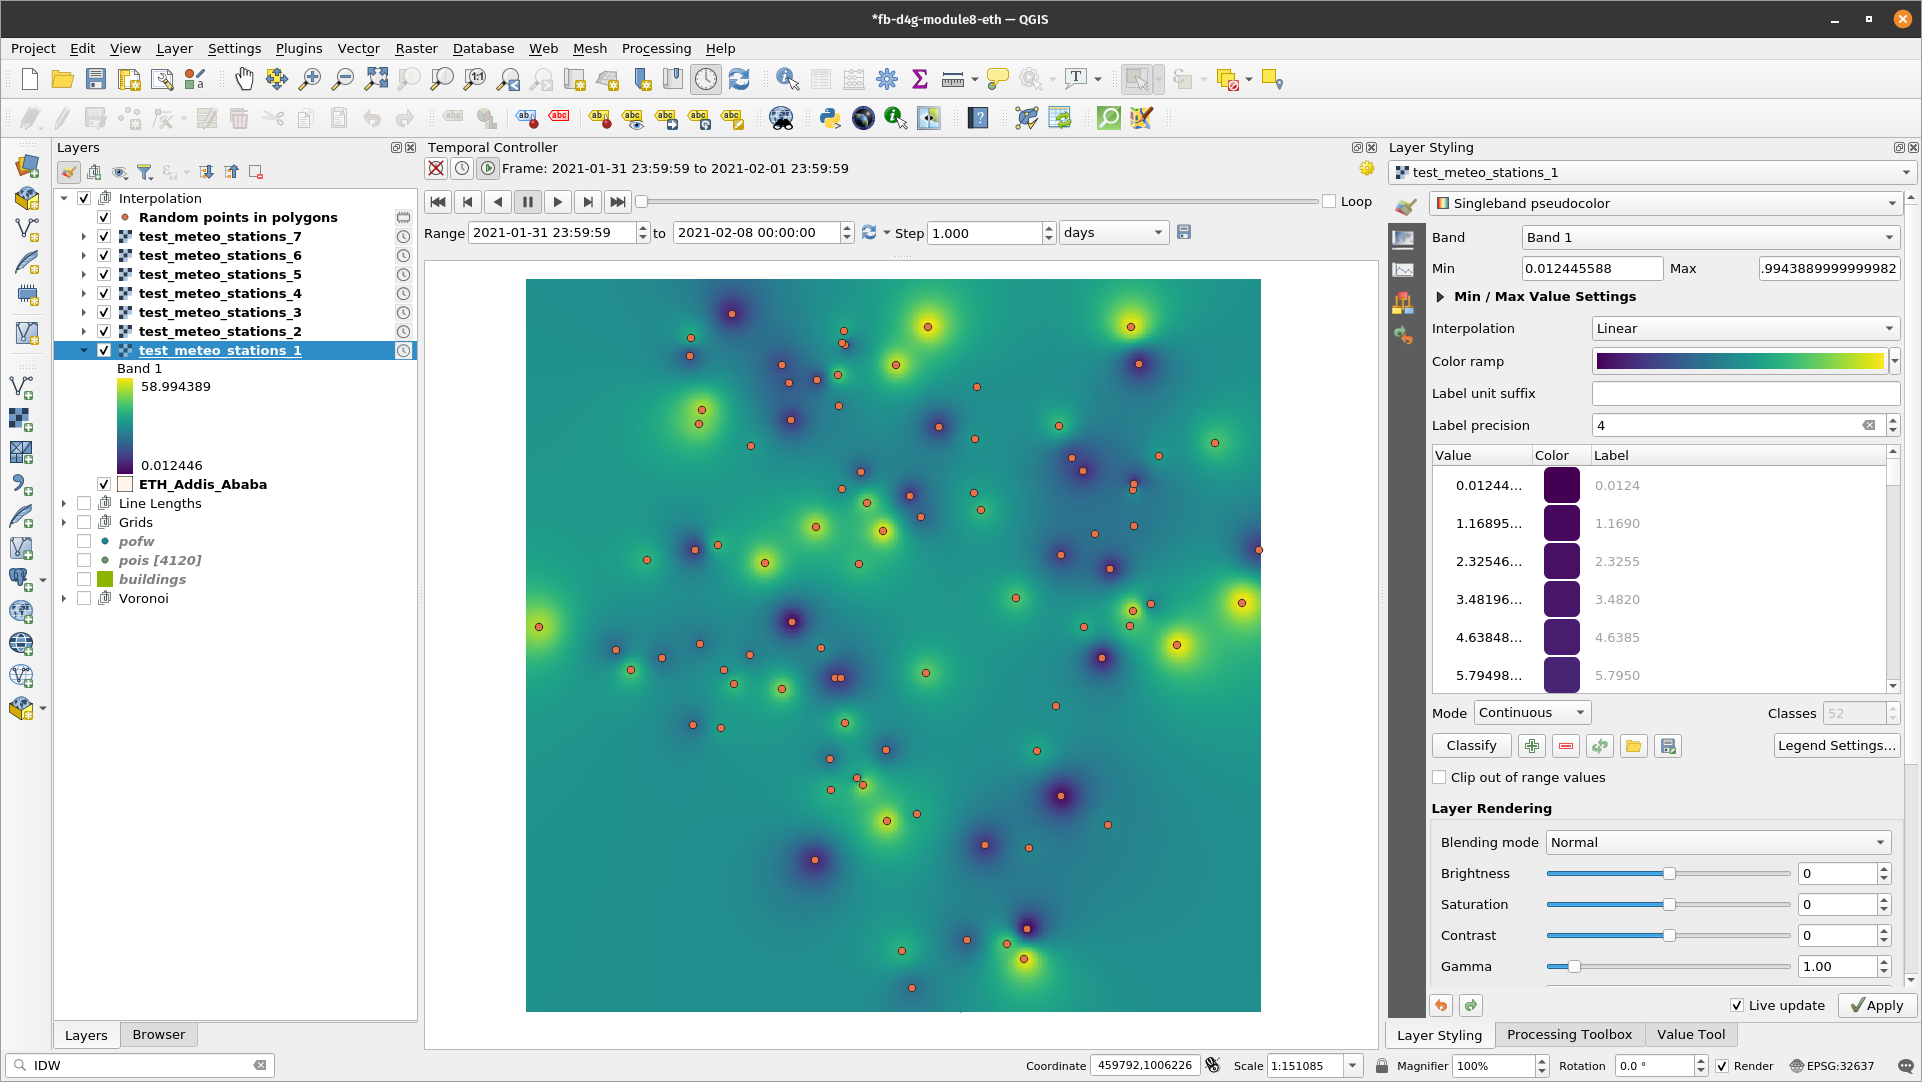Toggle visibility of buildings layer

point(86,579)
